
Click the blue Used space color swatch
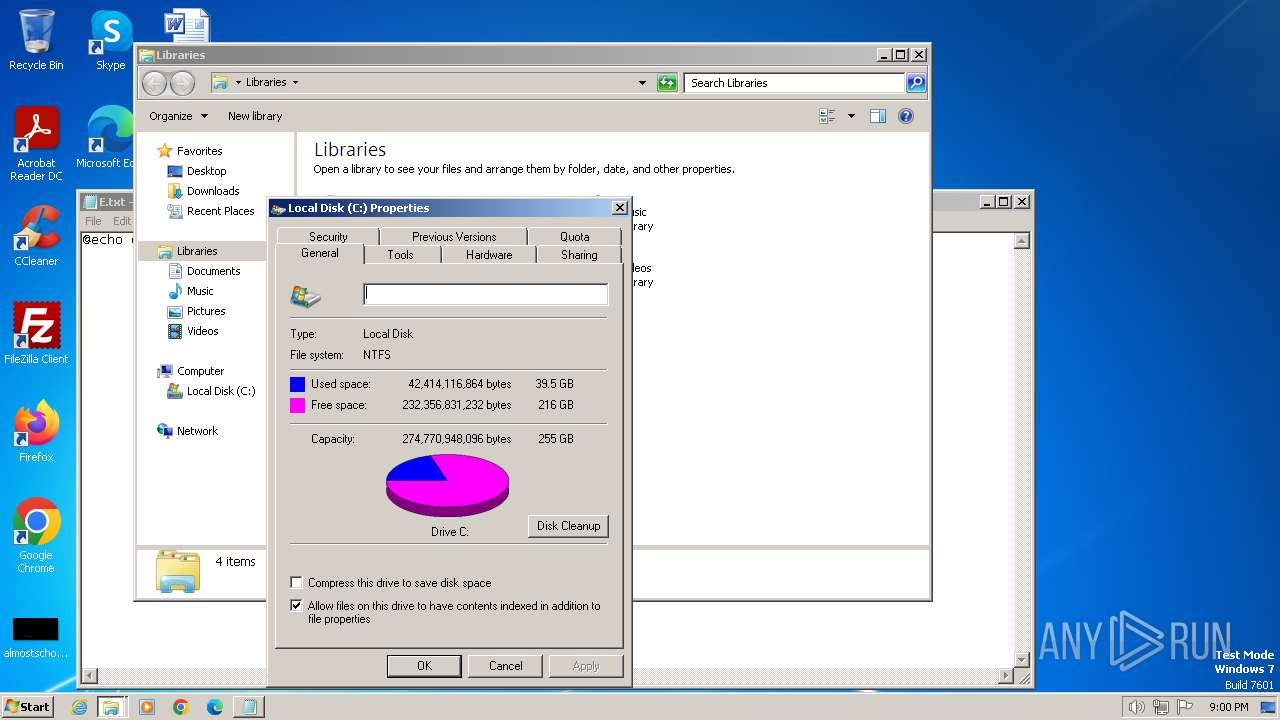point(297,384)
